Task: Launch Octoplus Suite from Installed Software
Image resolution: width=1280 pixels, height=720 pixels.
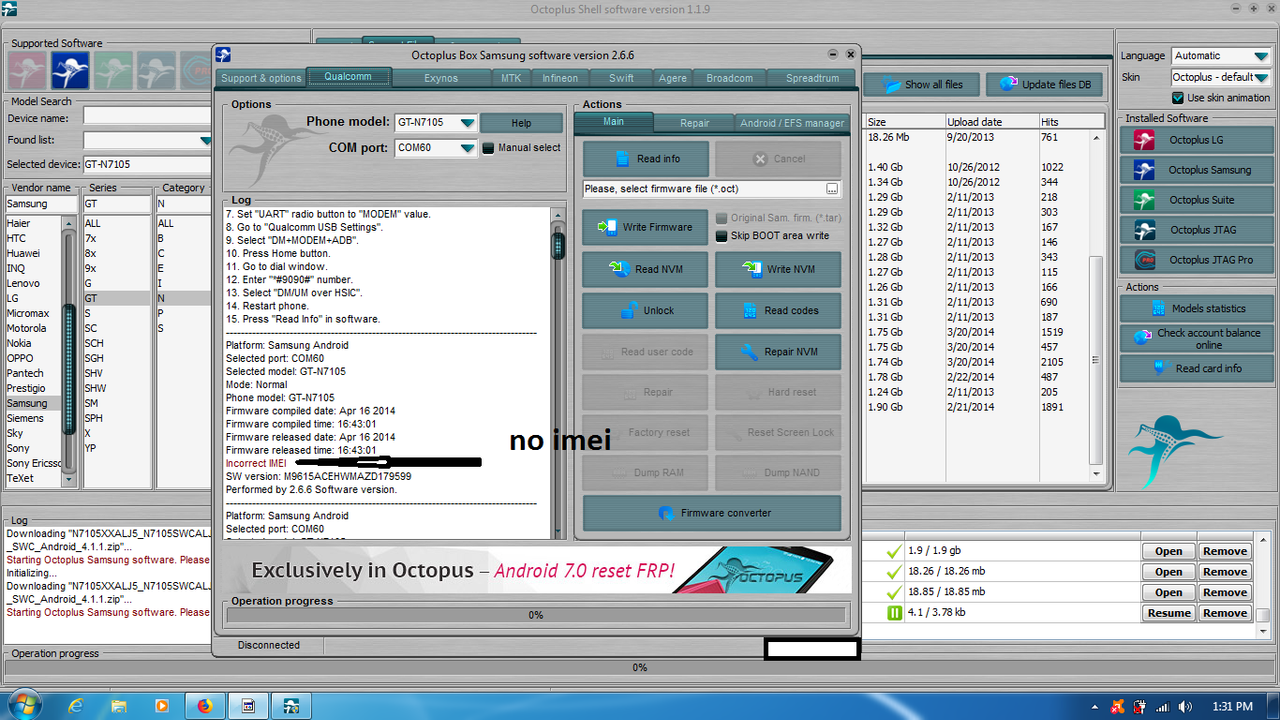Action: click(x=1195, y=200)
